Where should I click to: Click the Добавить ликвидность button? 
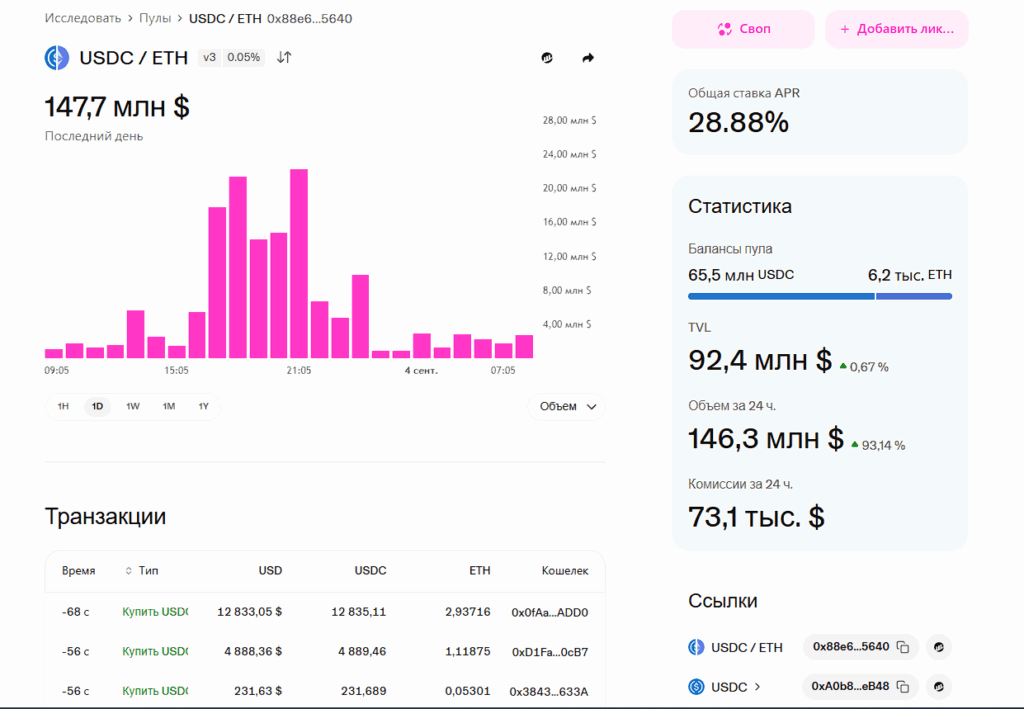pyautogui.click(x=896, y=29)
